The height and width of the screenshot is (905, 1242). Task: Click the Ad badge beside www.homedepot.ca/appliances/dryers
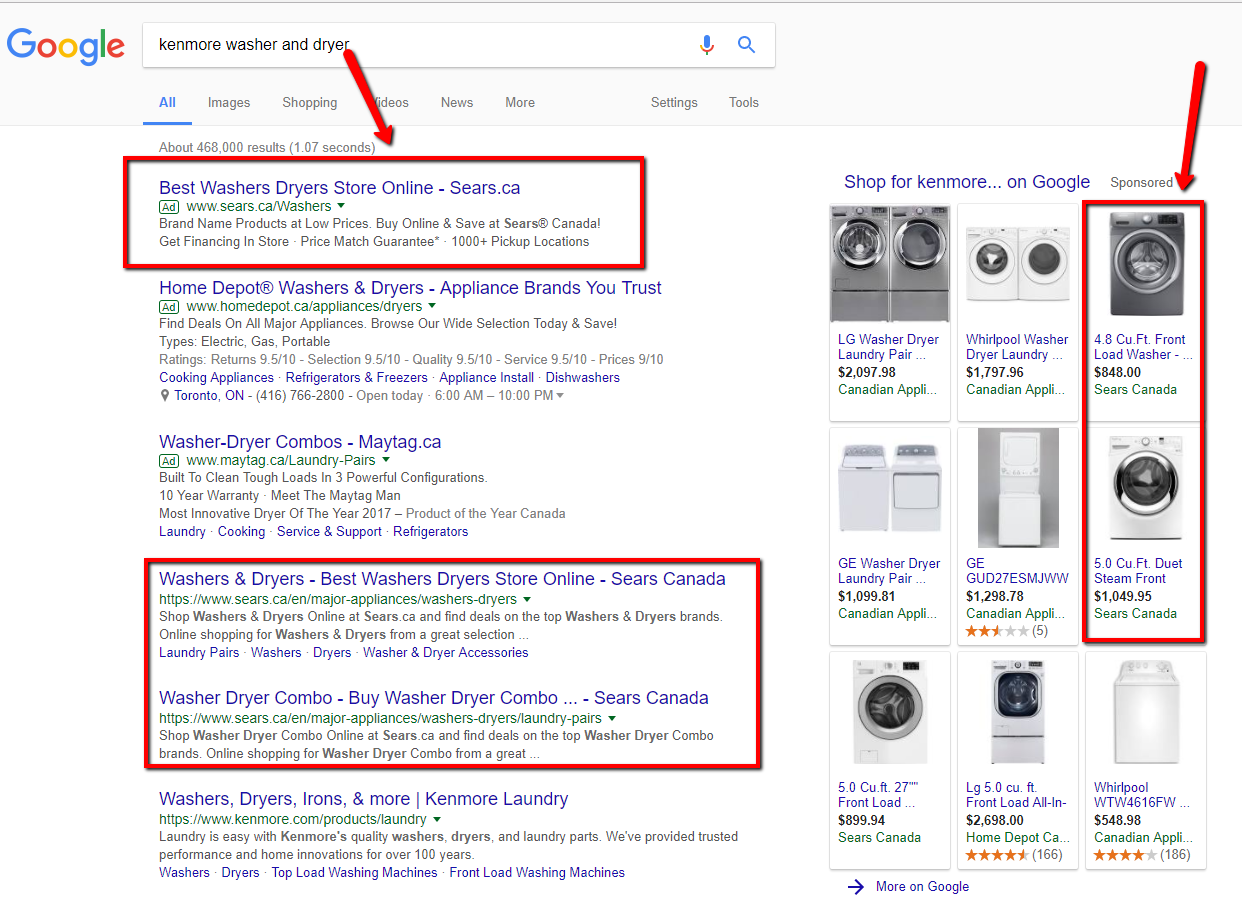(x=169, y=307)
